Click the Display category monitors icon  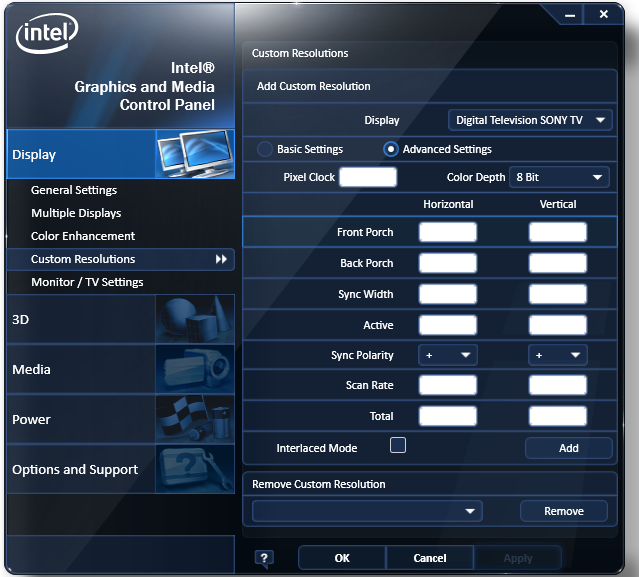pos(195,154)
